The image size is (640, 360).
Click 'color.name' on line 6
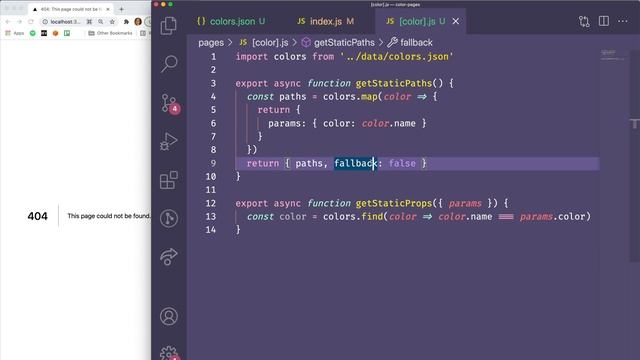[389, 123]
